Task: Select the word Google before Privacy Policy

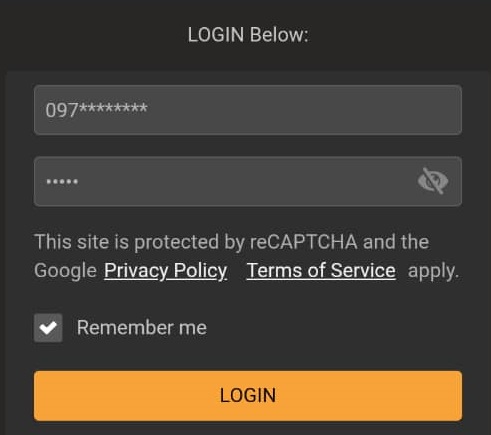Action: coord(65,270)
